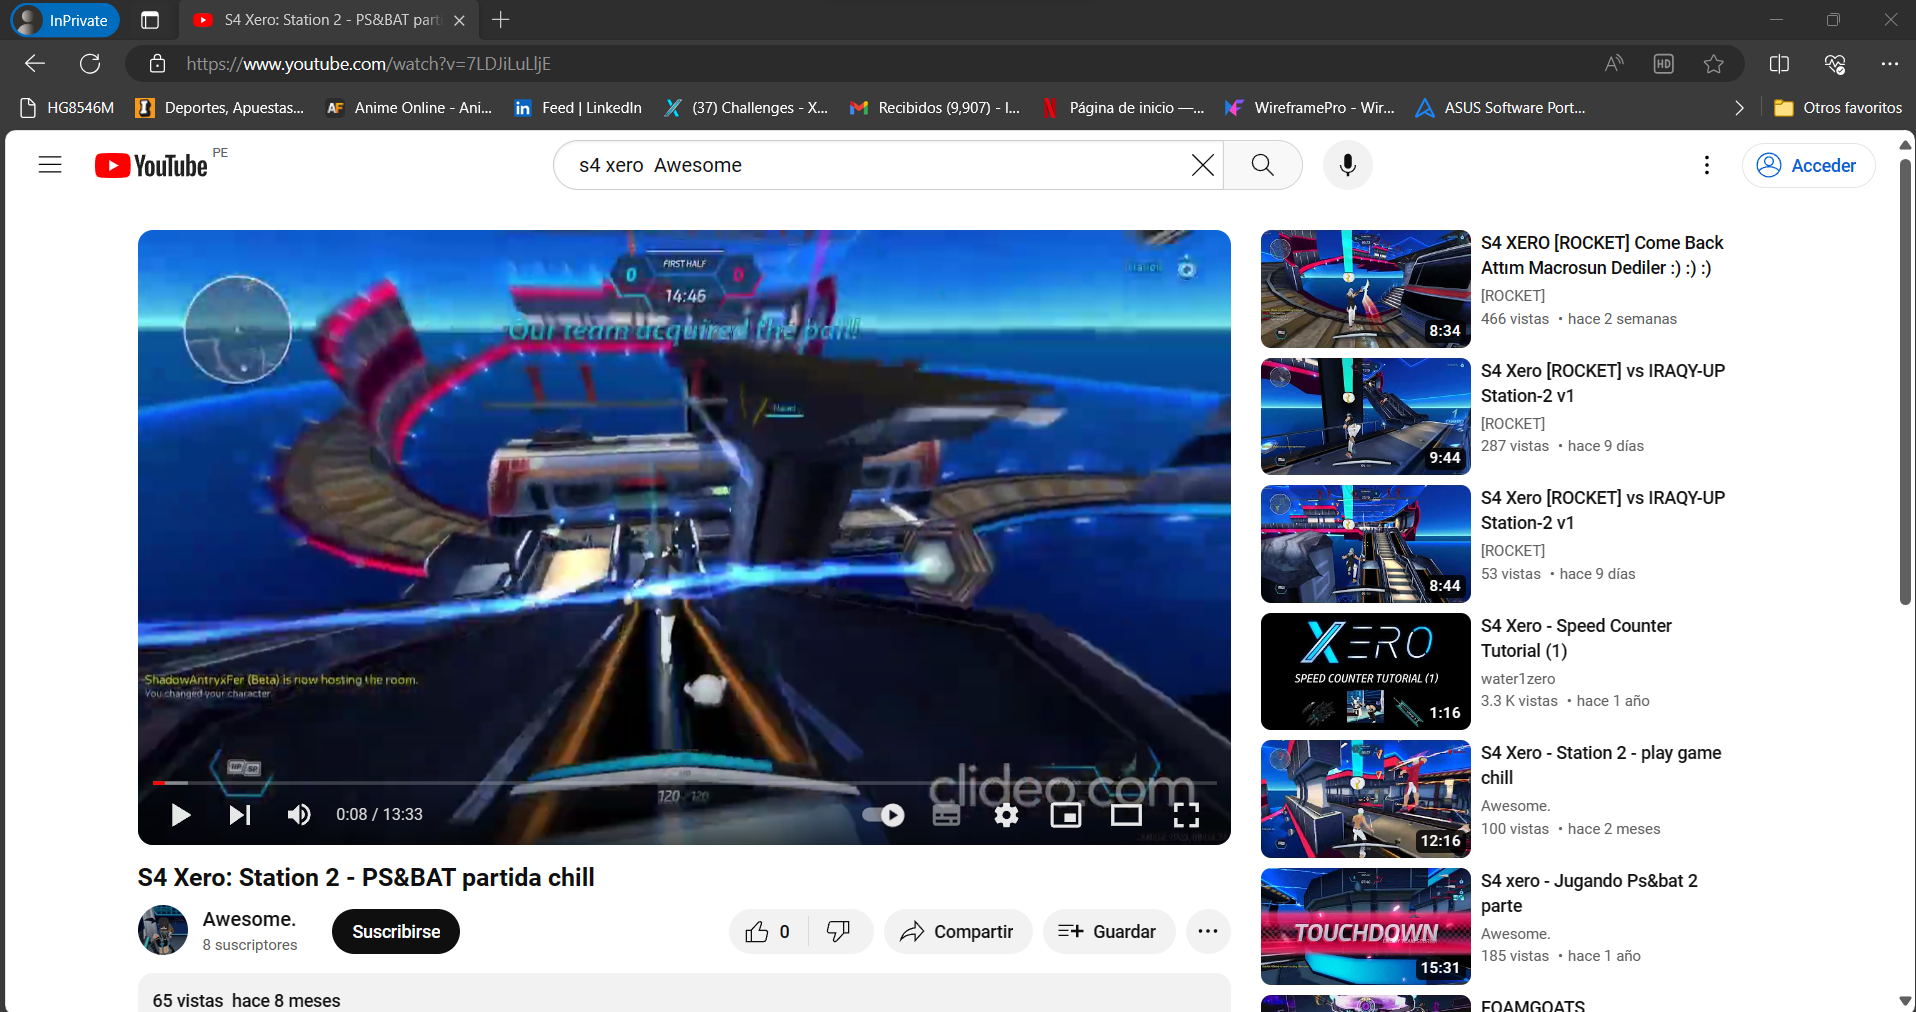Toggle the autoplay switch
Image resolution: width=1916 pixels, height=1012 pixels.
(x=884, y=815)
